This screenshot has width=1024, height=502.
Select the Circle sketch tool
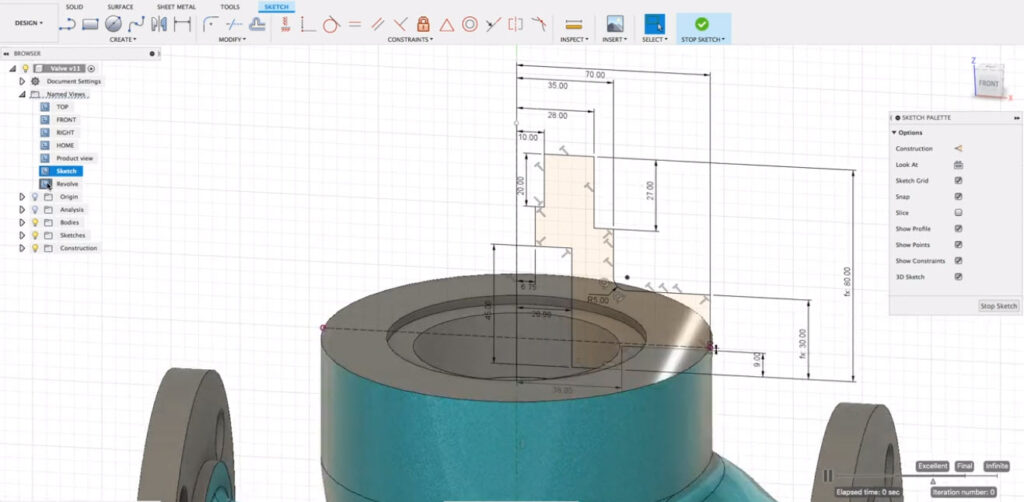click(113, 24)
